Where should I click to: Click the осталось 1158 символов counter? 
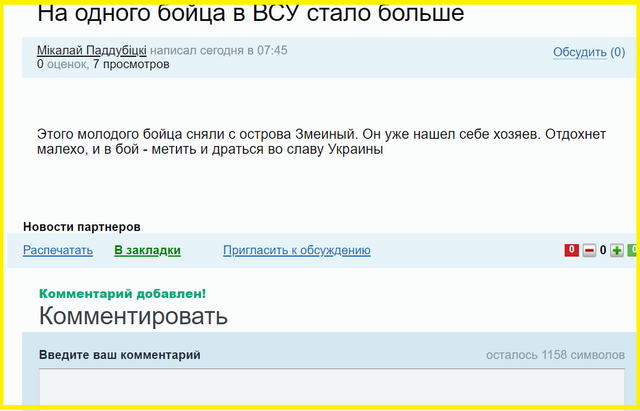(555, 355)
